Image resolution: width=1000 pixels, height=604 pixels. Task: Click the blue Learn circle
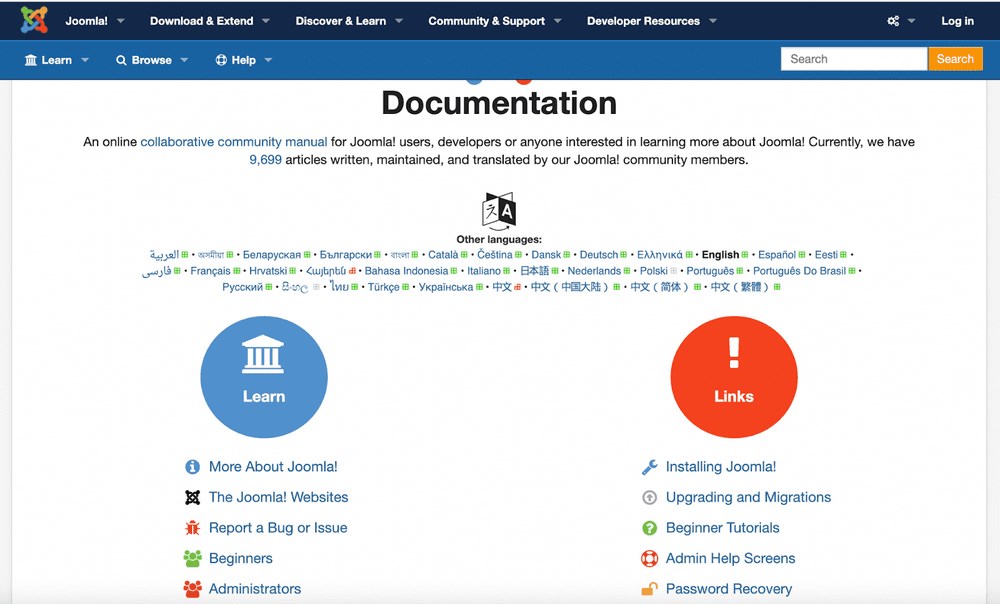[264, 377]
